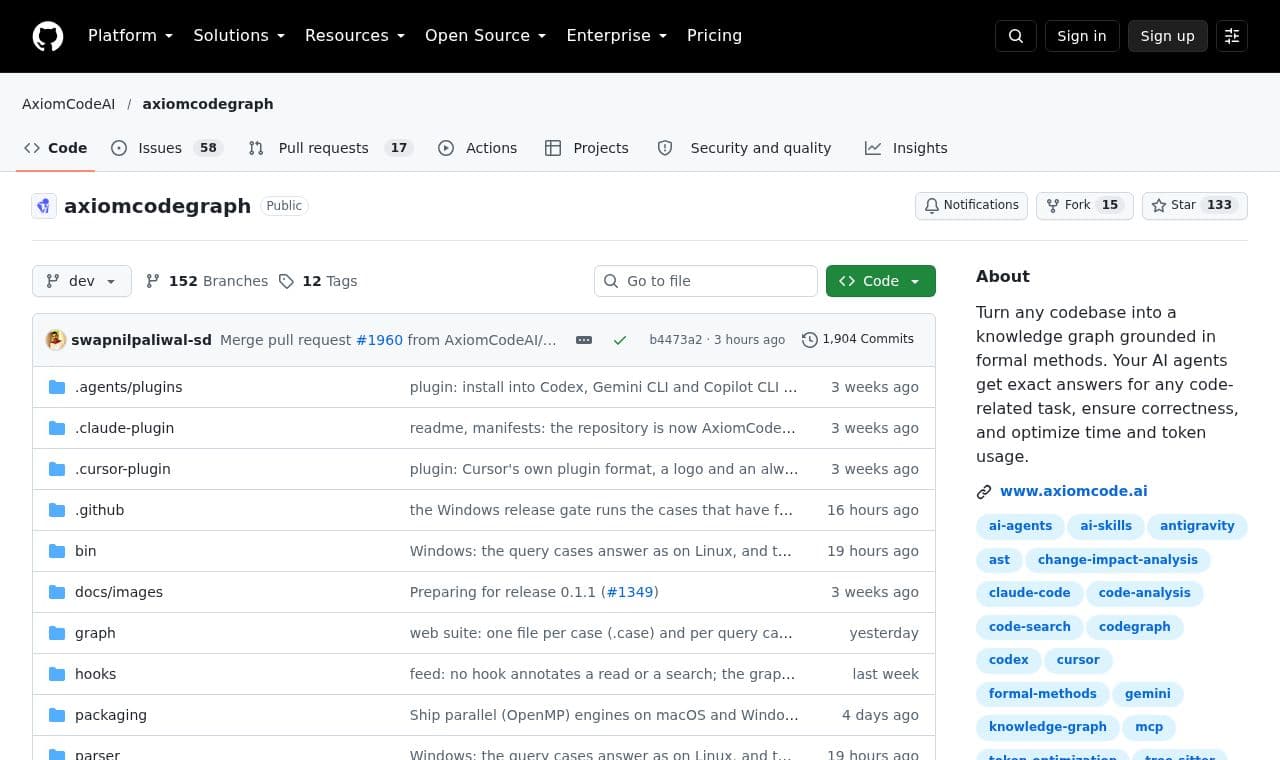The height and width of the screenshot is (760, 1280).
Task: Expand the Enterprise menu
Action: pos(617,36)
